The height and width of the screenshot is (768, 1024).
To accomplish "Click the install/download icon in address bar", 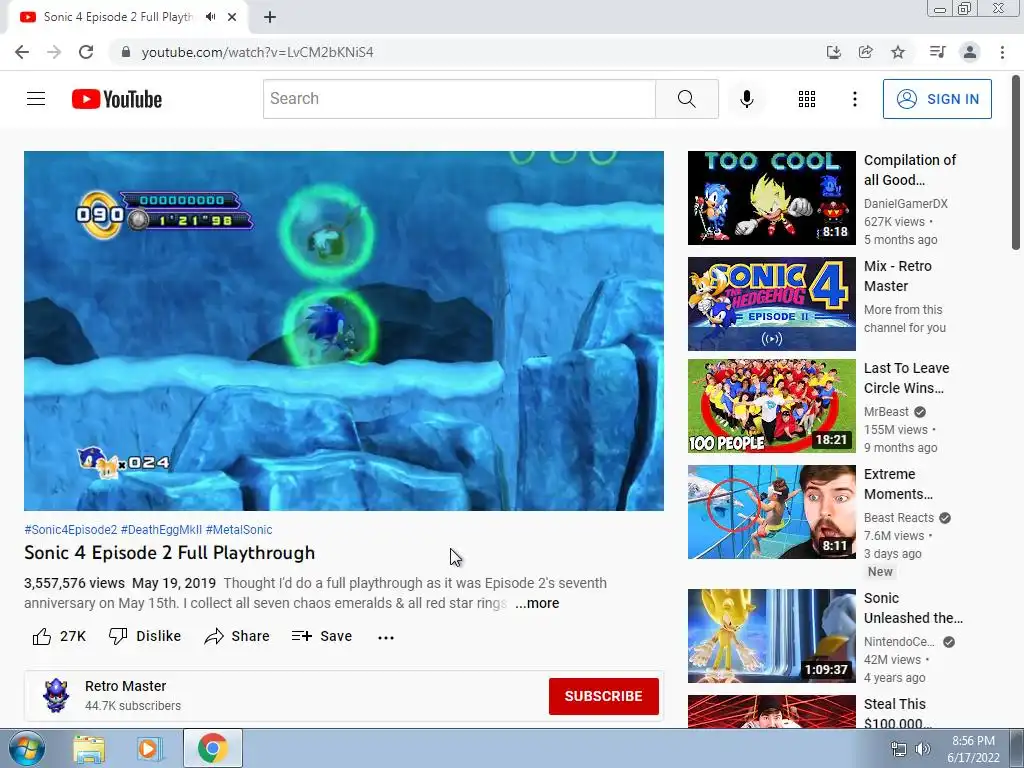I will click(833, 52).
